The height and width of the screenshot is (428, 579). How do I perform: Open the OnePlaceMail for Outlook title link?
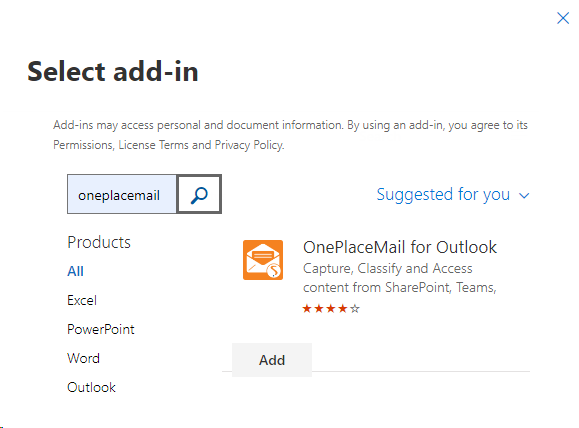[x=400, y=247]
